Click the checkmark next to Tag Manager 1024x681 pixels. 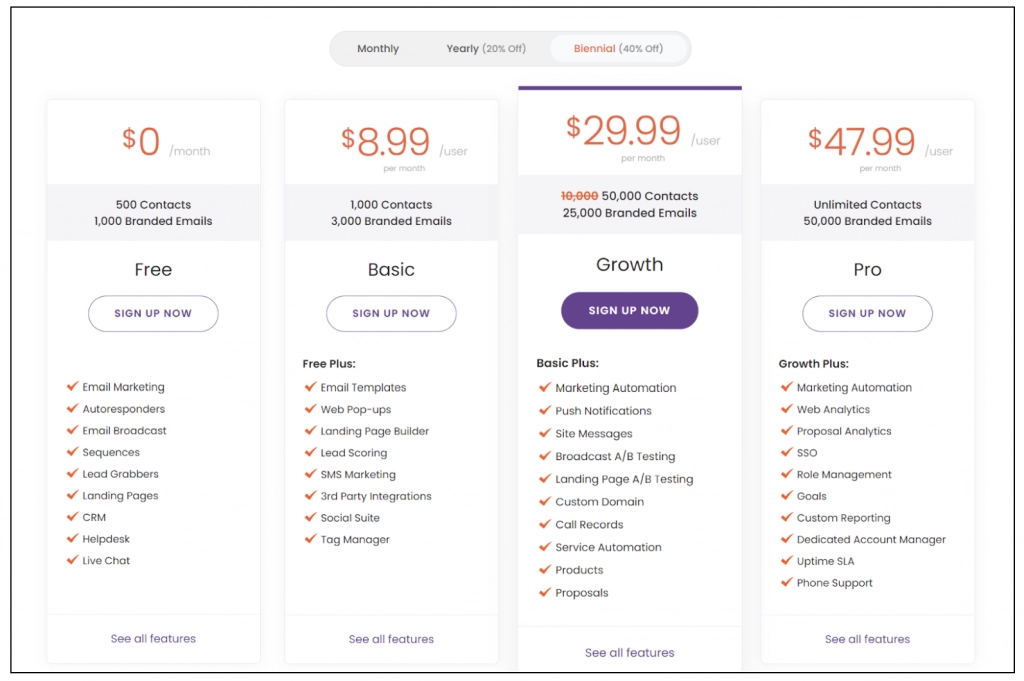[311, 539]
